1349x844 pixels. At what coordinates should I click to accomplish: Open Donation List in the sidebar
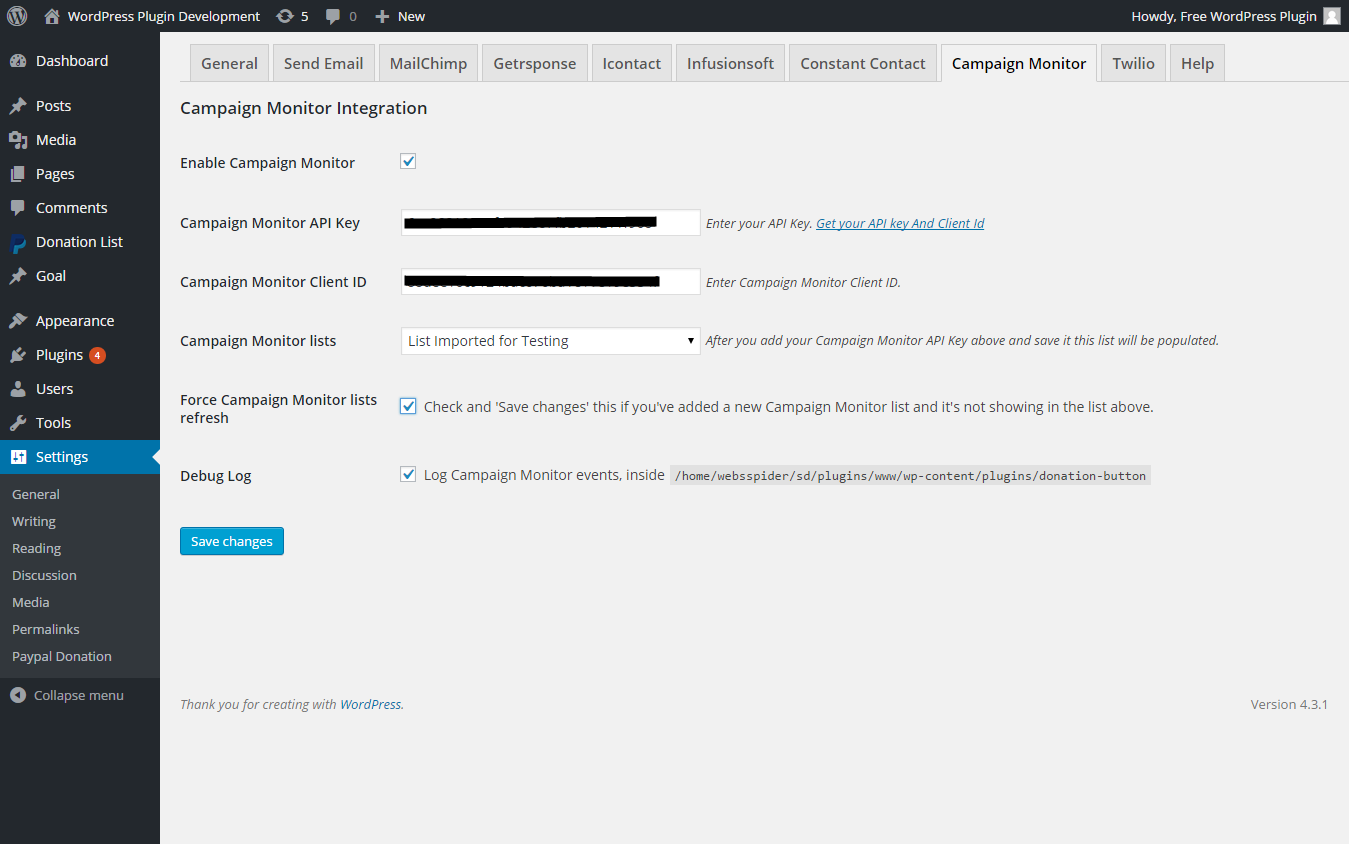click(x=80, y=242)
